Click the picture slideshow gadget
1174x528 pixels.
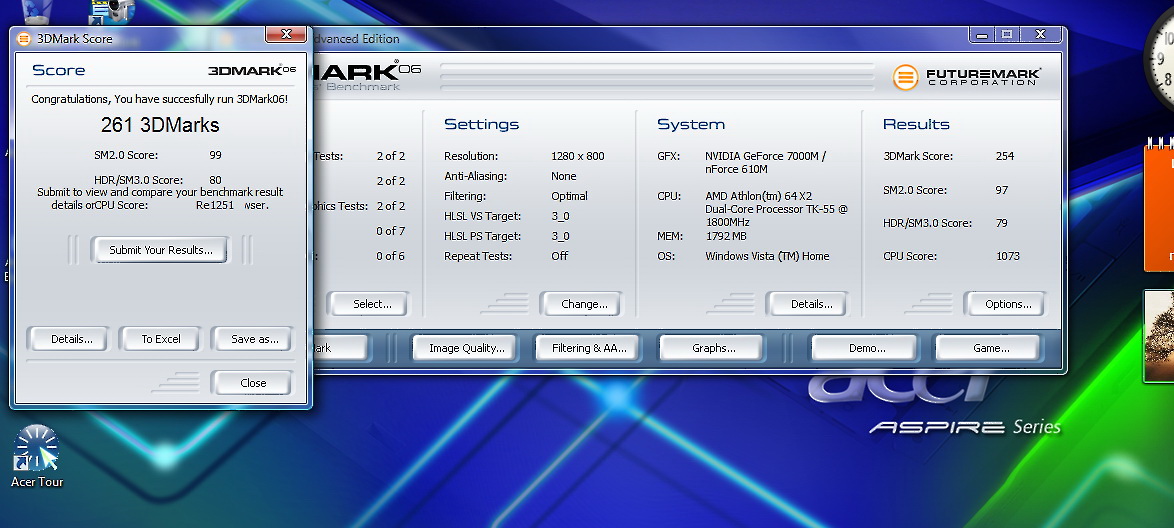click(1159, 335)
